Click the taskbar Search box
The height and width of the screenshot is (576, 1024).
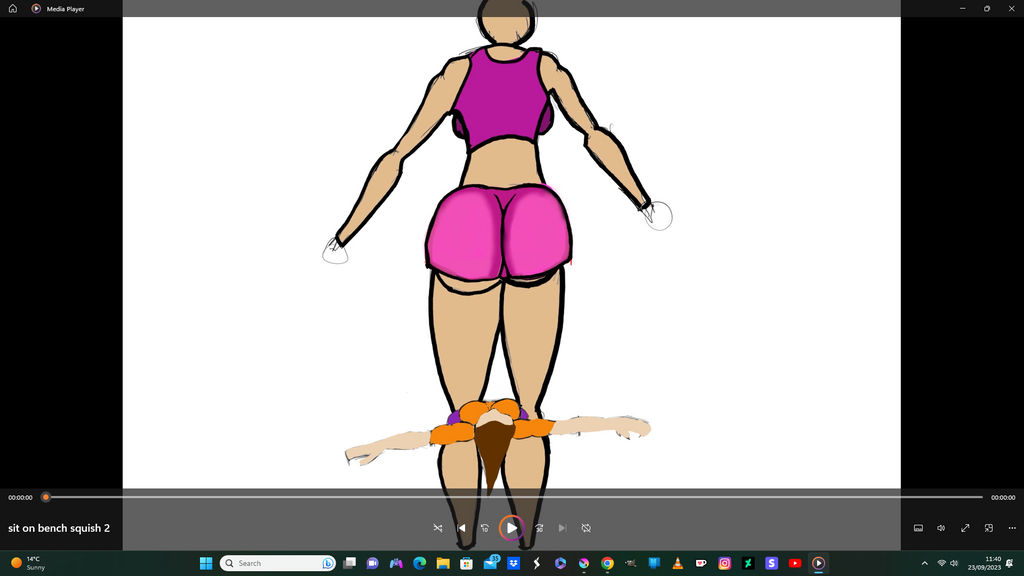point(278,563)
